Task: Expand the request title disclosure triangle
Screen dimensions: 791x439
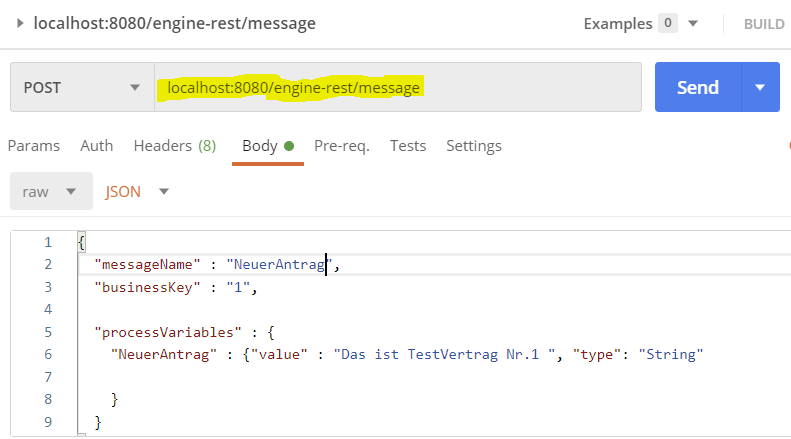Action: click(20, 23)
